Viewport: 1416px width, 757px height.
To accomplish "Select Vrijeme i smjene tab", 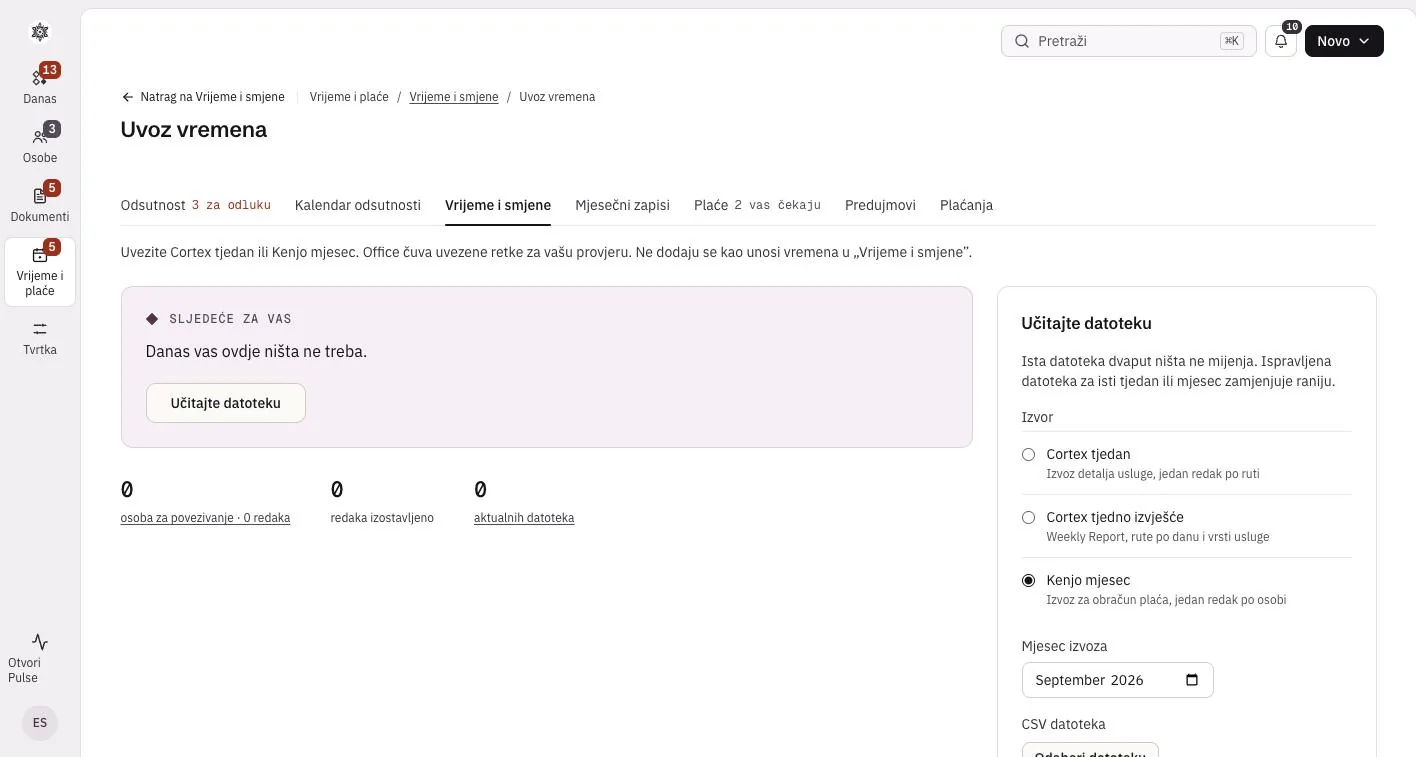I will [x=498, y=205].
